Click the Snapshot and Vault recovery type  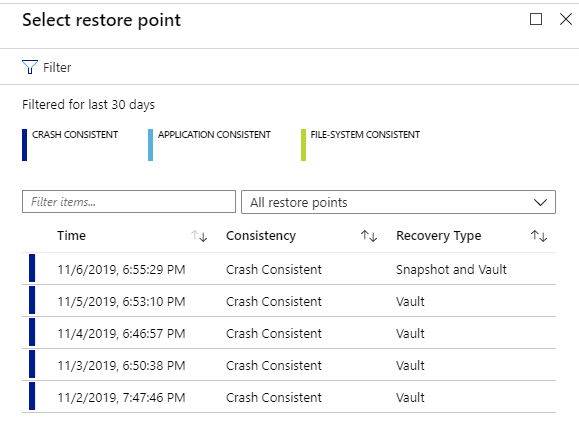[x=451, y=270]
